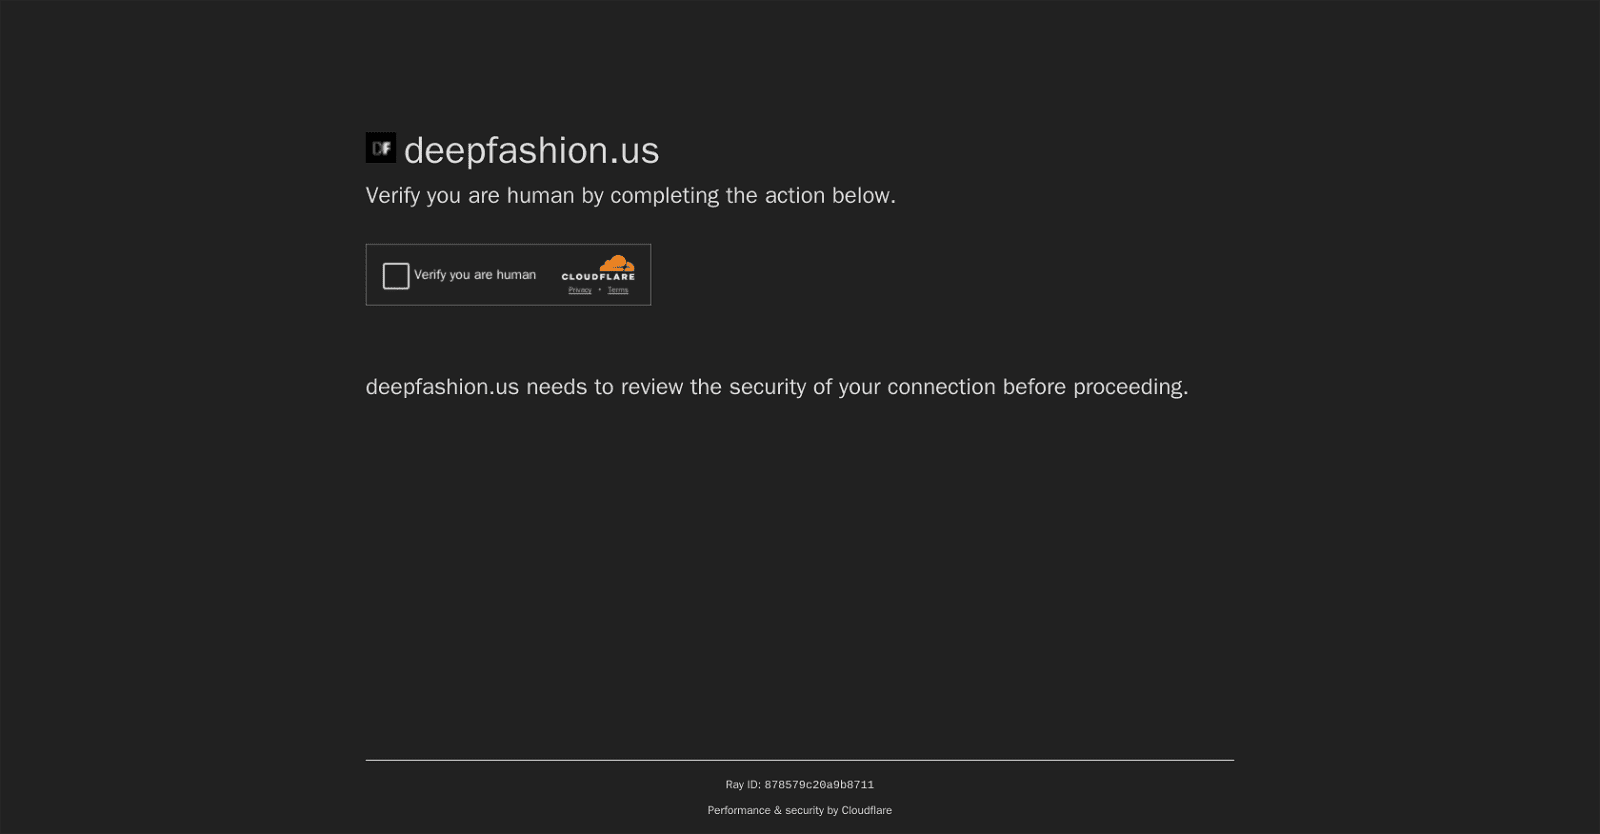Click Performance & security by Cloudflare text
This screenshot has width=1600, height=834.
click(x=800, y=810)
